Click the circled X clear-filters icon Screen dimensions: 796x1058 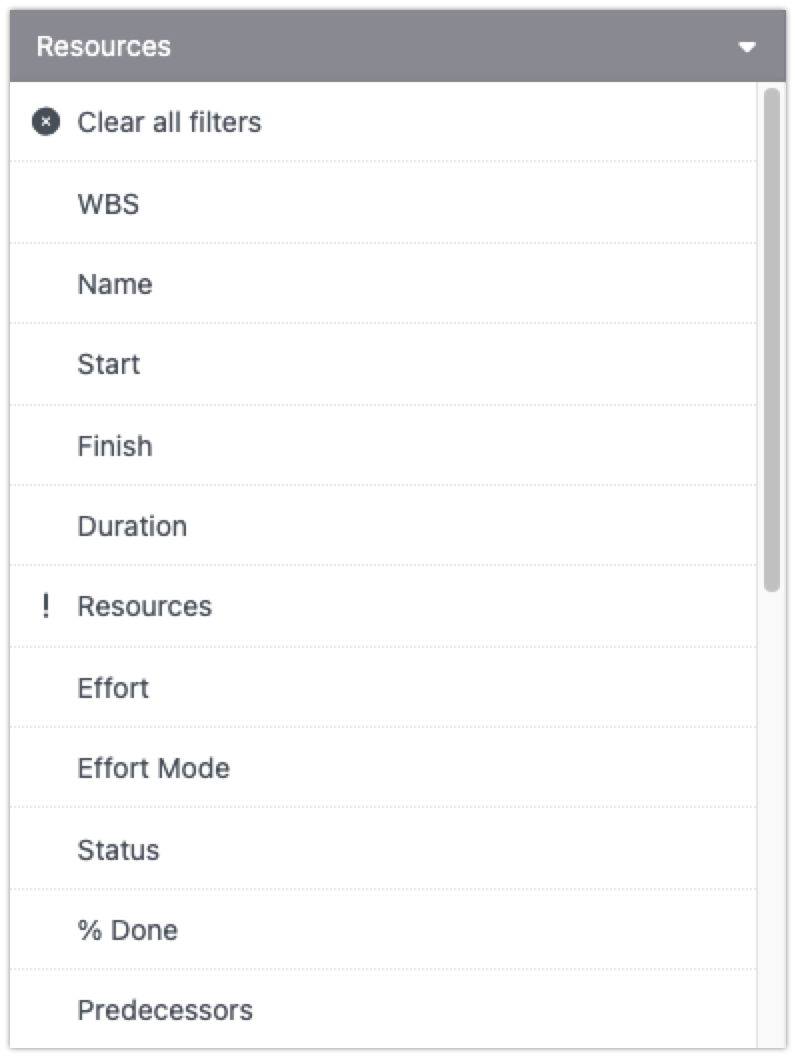[x=46, y=122]
